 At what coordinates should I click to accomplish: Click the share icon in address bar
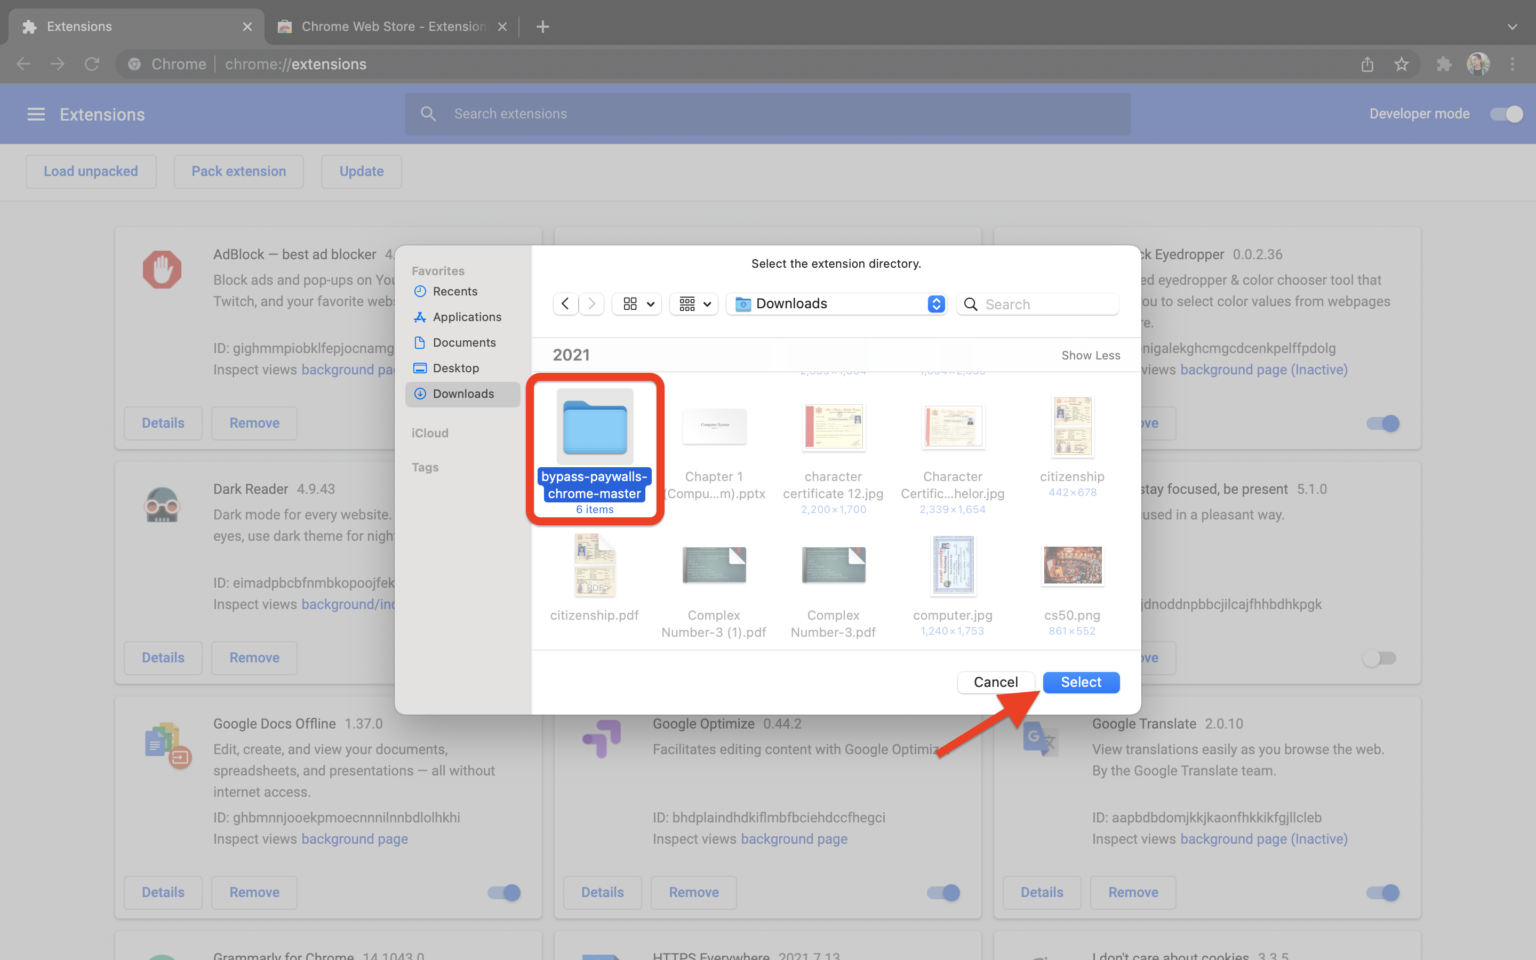(1367, 64)
